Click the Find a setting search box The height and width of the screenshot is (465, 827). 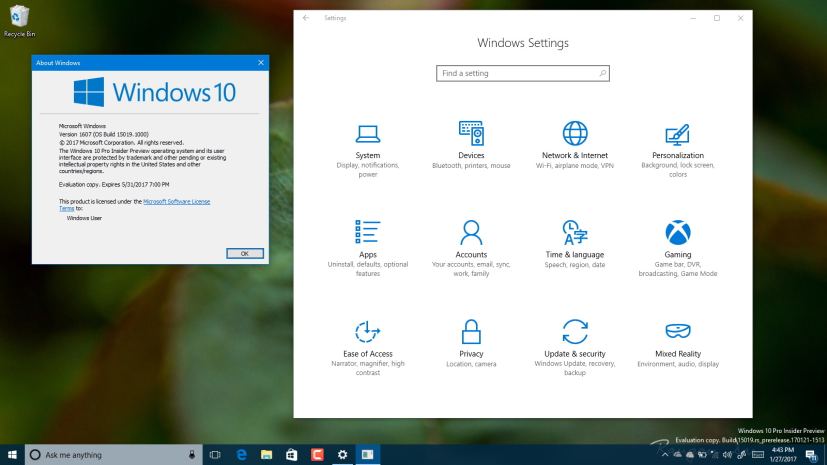pos(523,73)
